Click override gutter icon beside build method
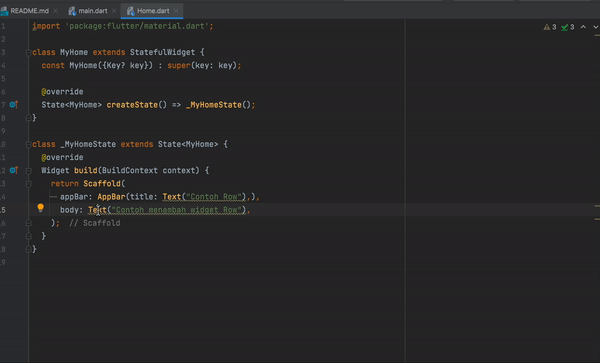Screen dimensions: 600x363 [14, 170]
